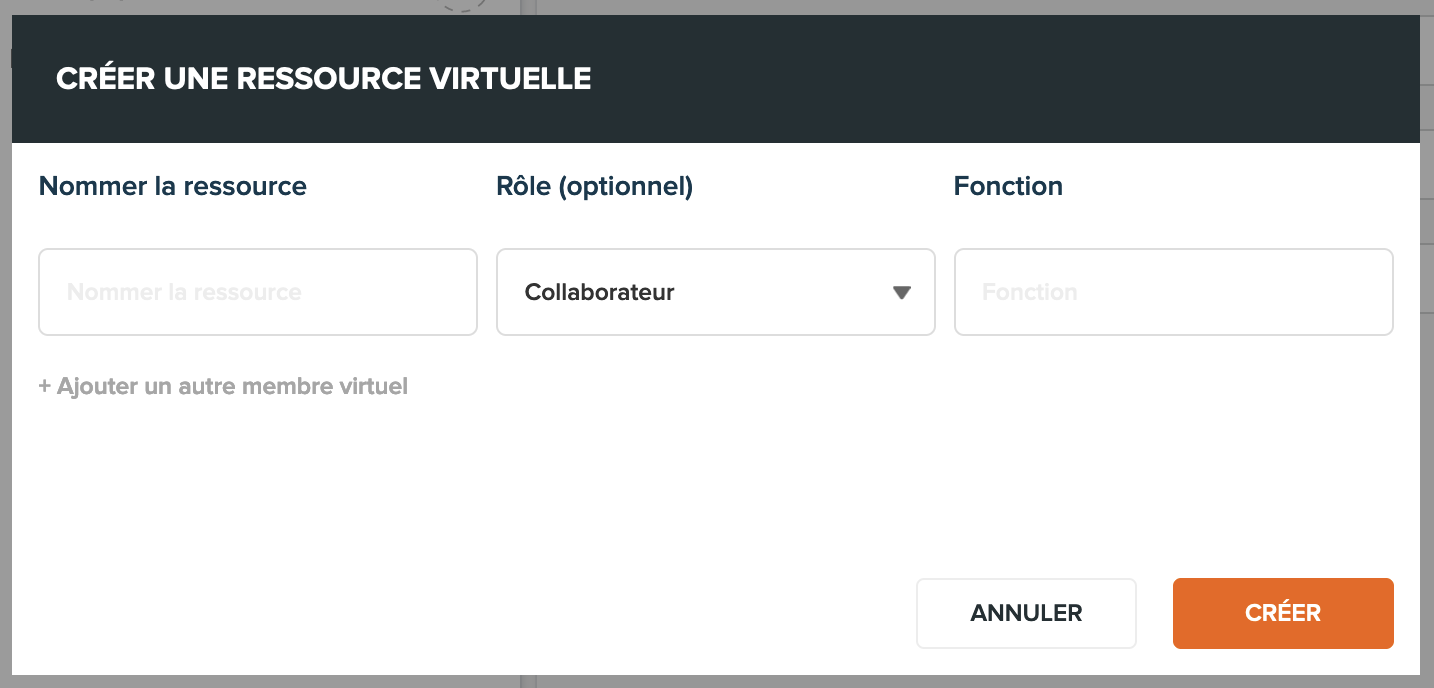Click the dashed circle icon above the dialog
The width and height of the screenshot is (1434, 688).
coord(463,5)
